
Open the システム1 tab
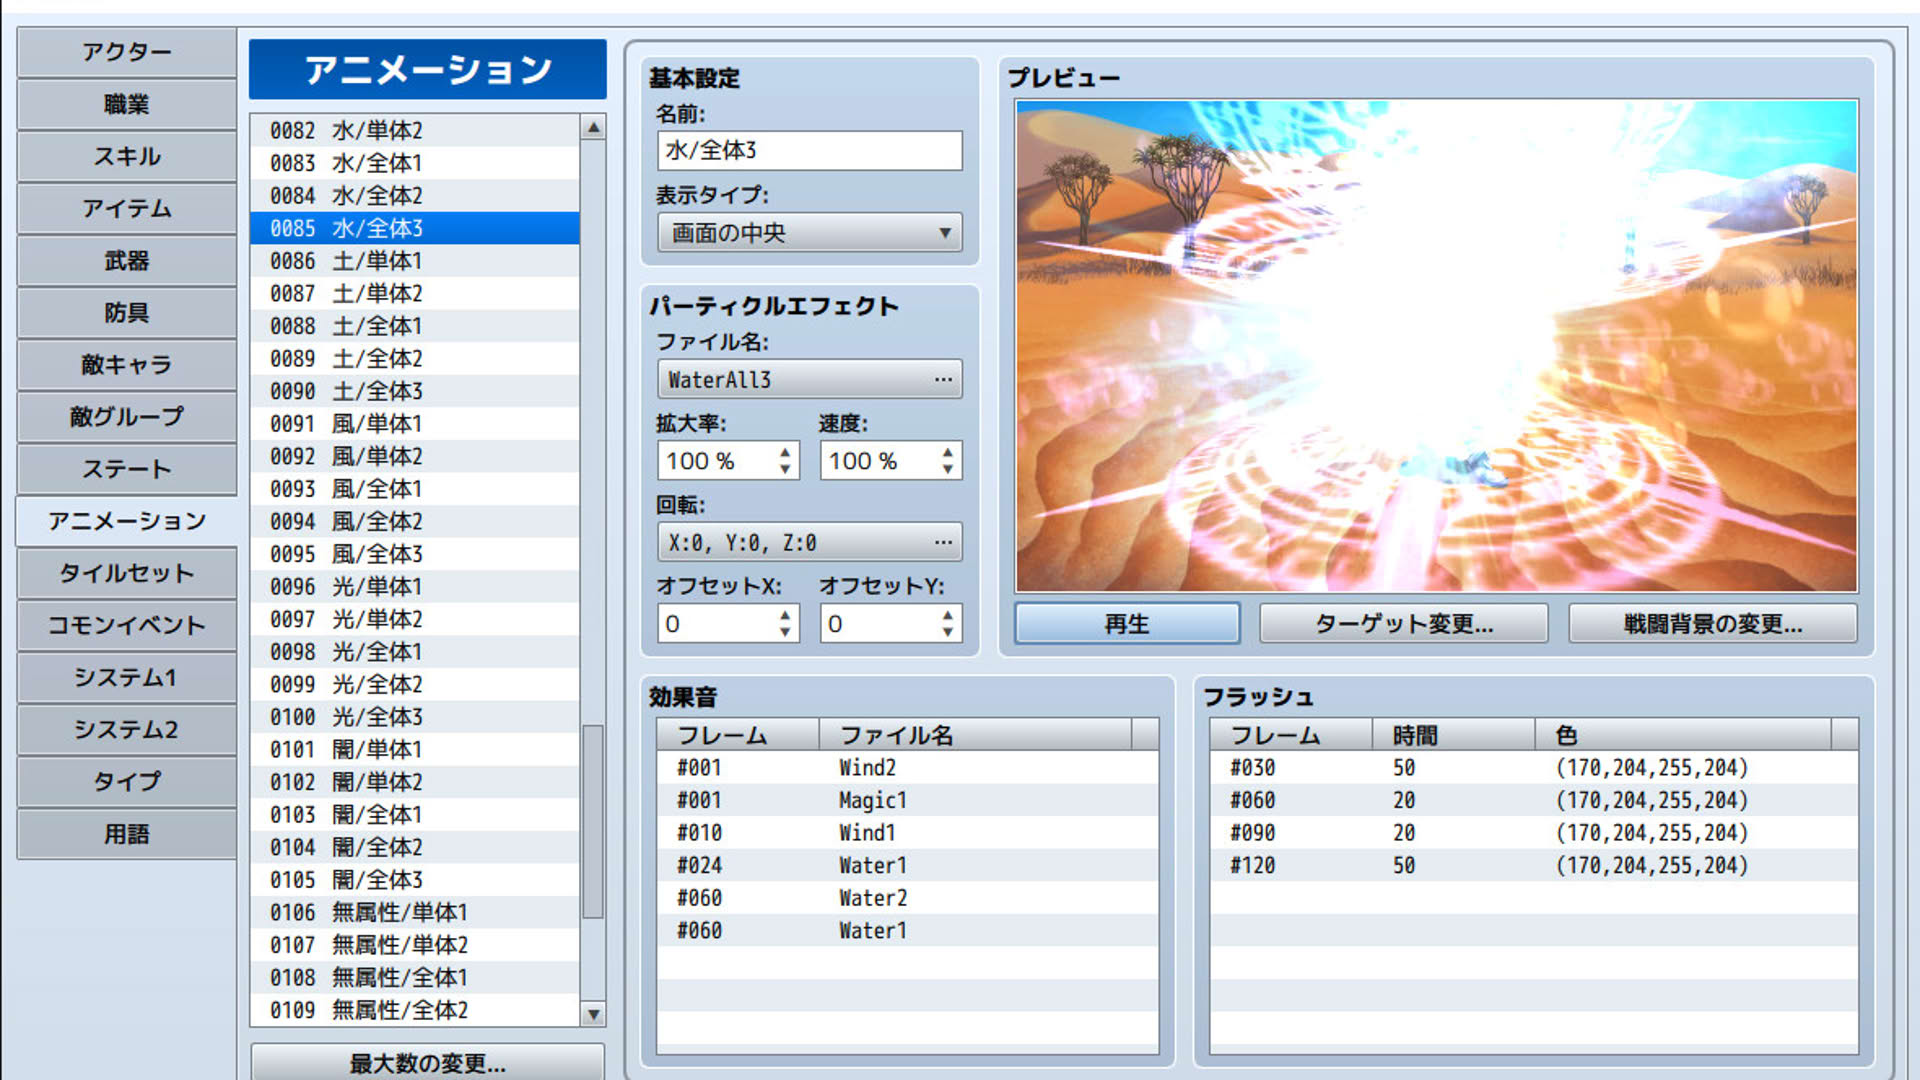127,677
